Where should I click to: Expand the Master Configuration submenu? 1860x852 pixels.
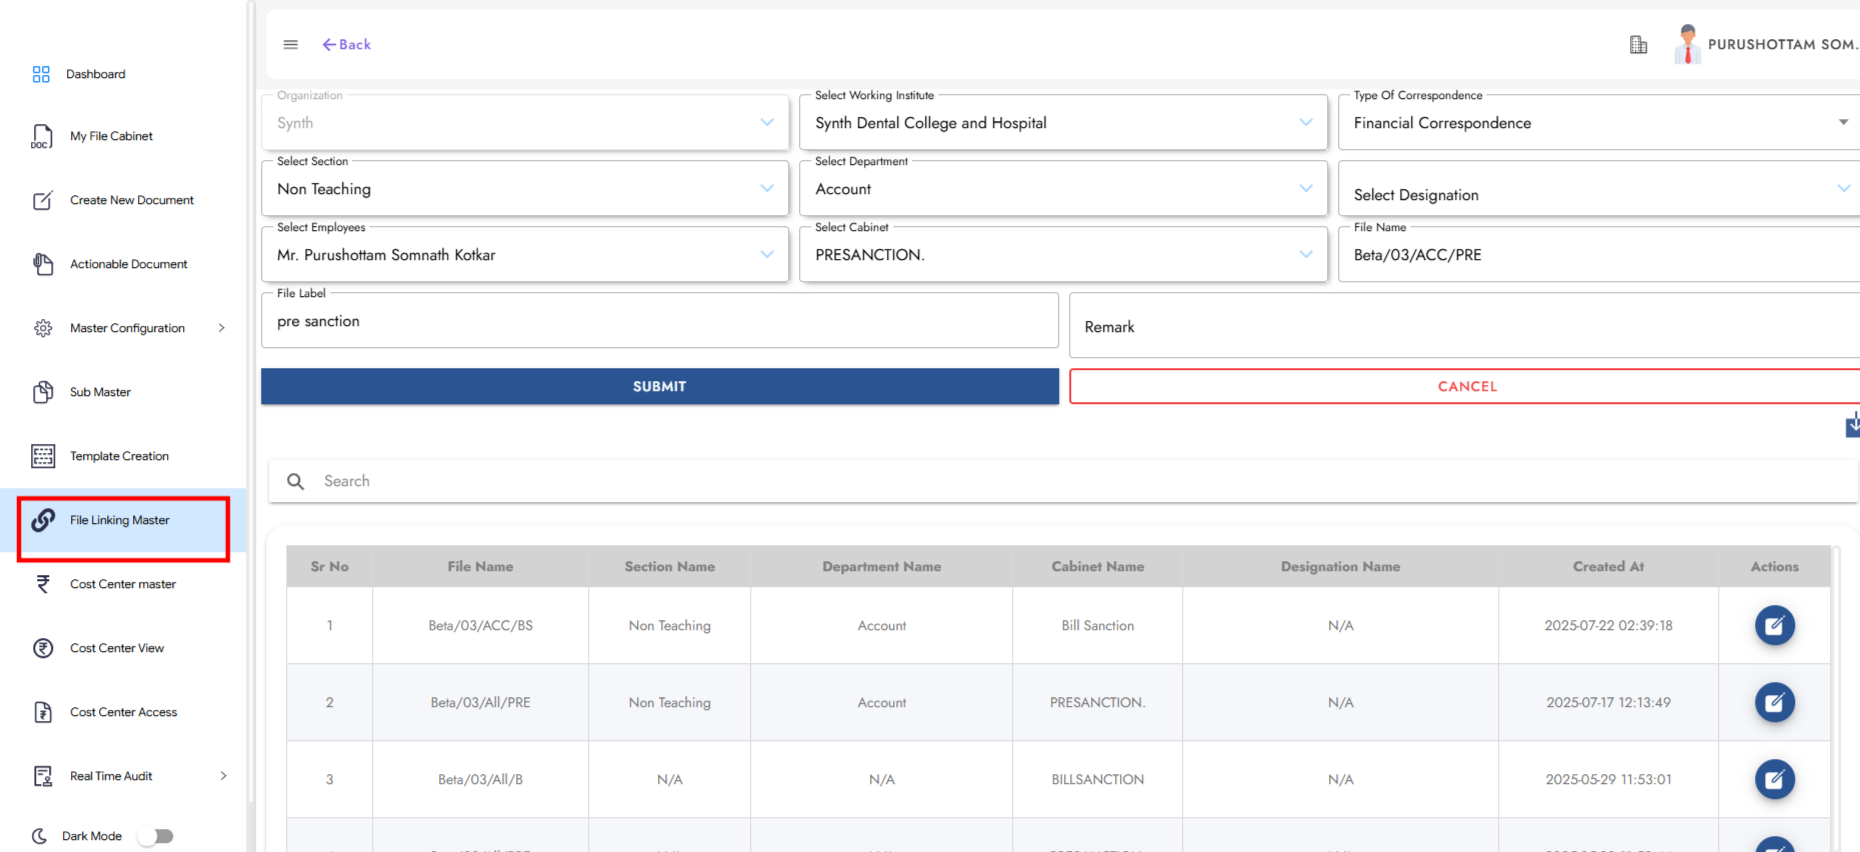(x=222, y=328)
